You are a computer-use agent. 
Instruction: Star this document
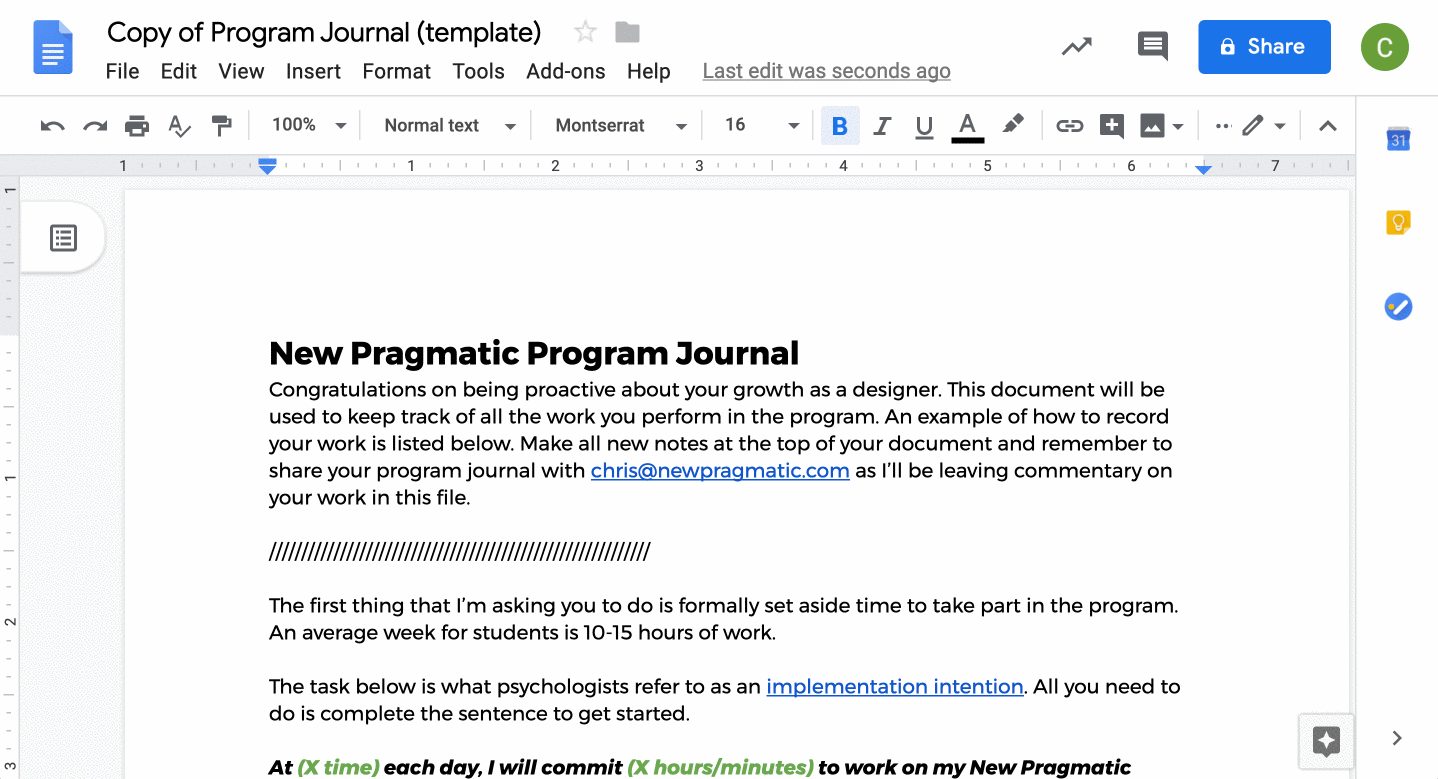point(585,32)
